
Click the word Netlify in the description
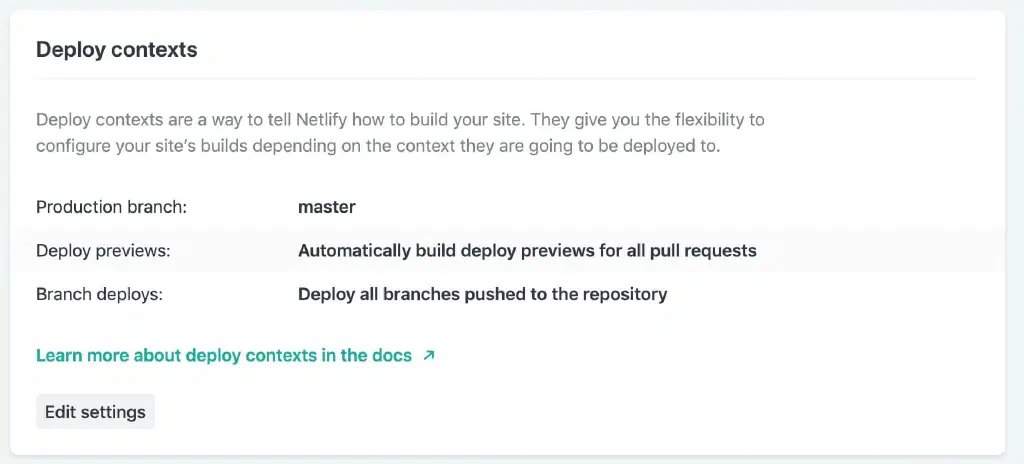322,120
